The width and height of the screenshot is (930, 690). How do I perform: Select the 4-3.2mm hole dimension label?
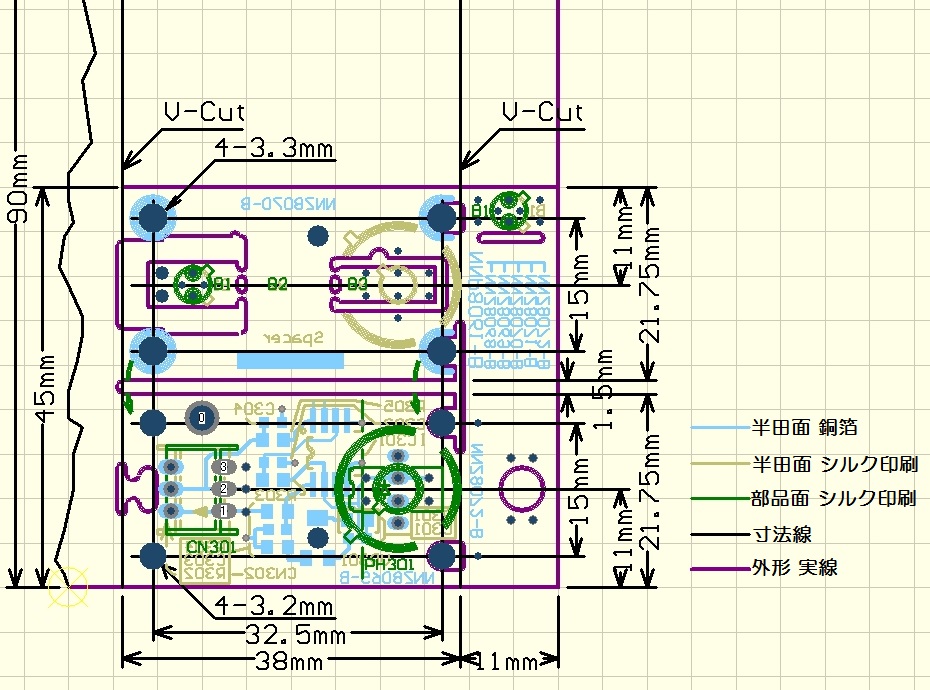point(274,606)
